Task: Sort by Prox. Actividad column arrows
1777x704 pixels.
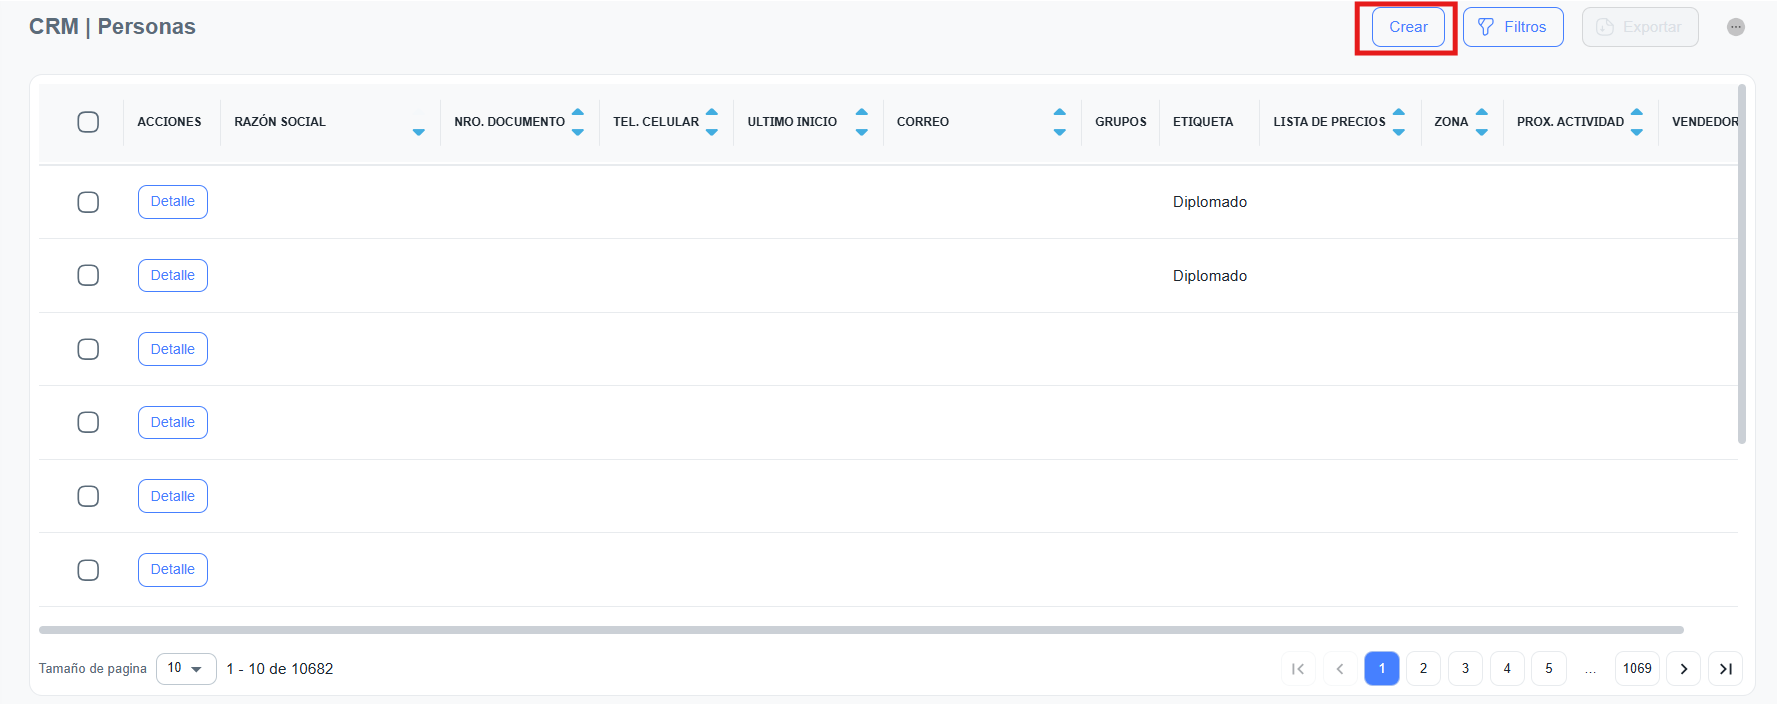Action: 1637,122
